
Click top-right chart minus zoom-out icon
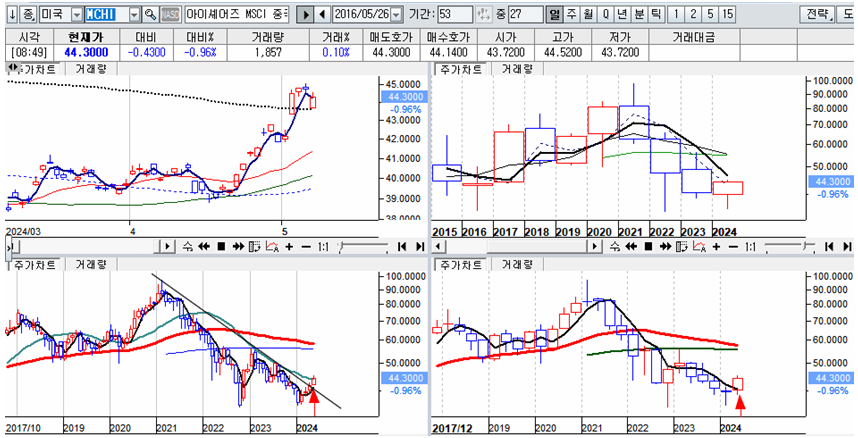click(x=733, y=246)
